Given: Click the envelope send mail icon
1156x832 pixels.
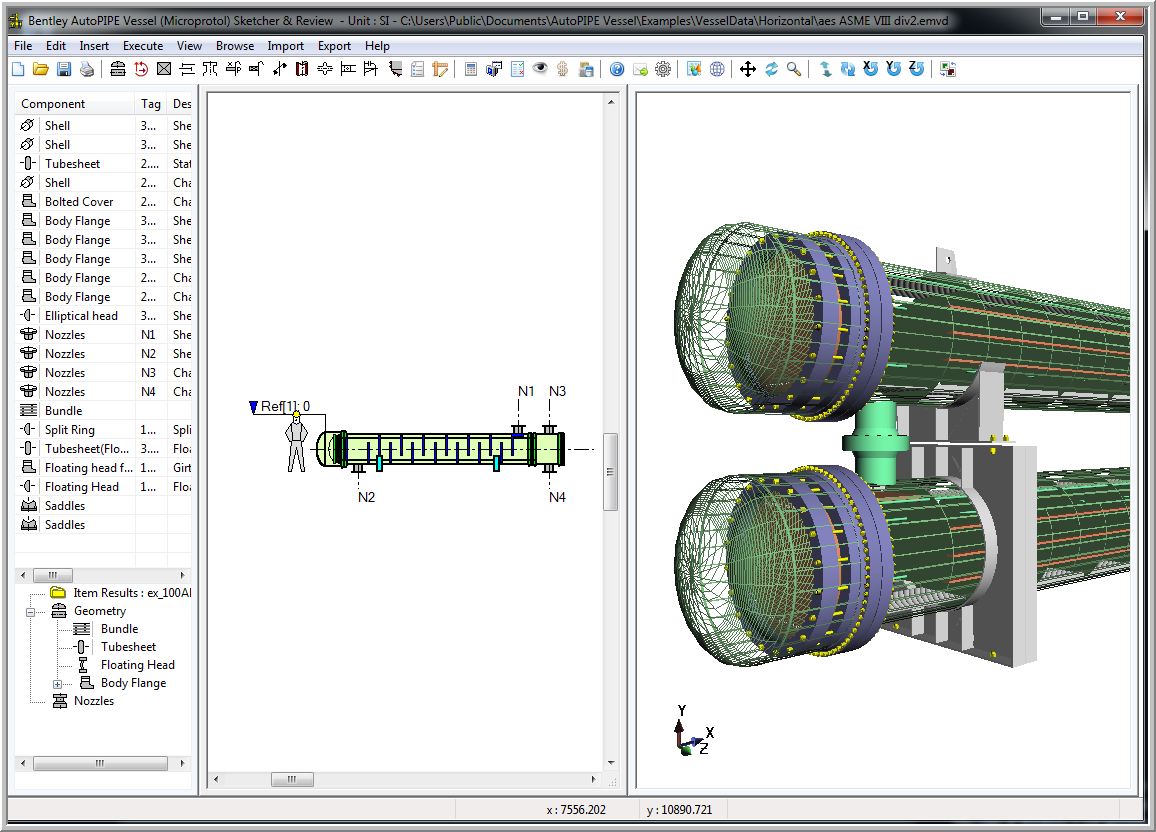Looking at the screenshot, I should point(640,69).
